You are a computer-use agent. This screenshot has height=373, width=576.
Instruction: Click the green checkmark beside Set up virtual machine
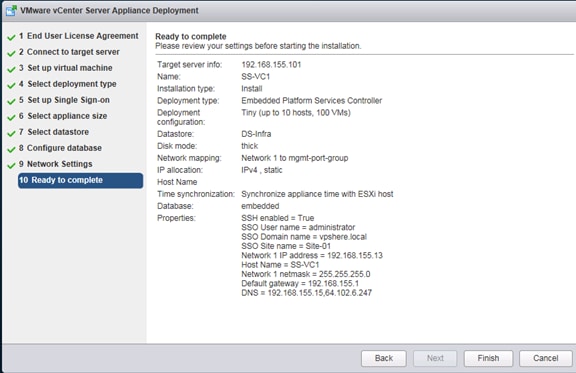click(11, 69)
